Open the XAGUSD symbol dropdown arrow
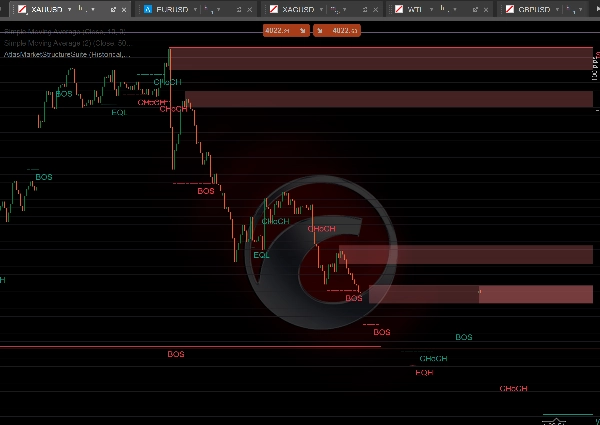This screenshot has height=425, width=600. pos(321,10)
